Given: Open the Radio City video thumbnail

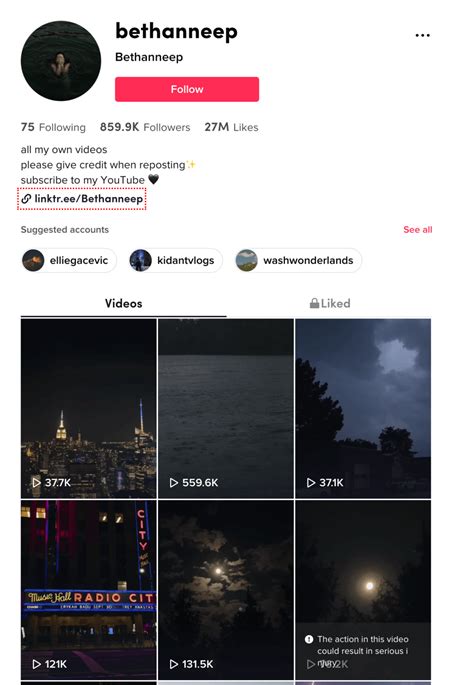Looking at the screenshot, I should [x=89, y=590].
